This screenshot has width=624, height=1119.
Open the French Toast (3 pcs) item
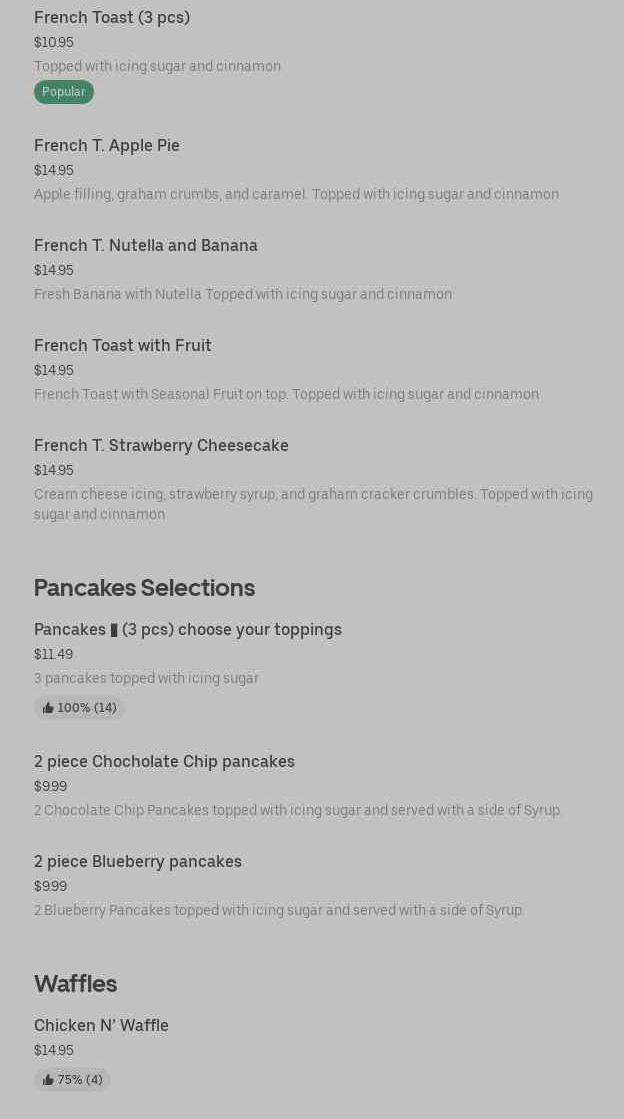112,17
